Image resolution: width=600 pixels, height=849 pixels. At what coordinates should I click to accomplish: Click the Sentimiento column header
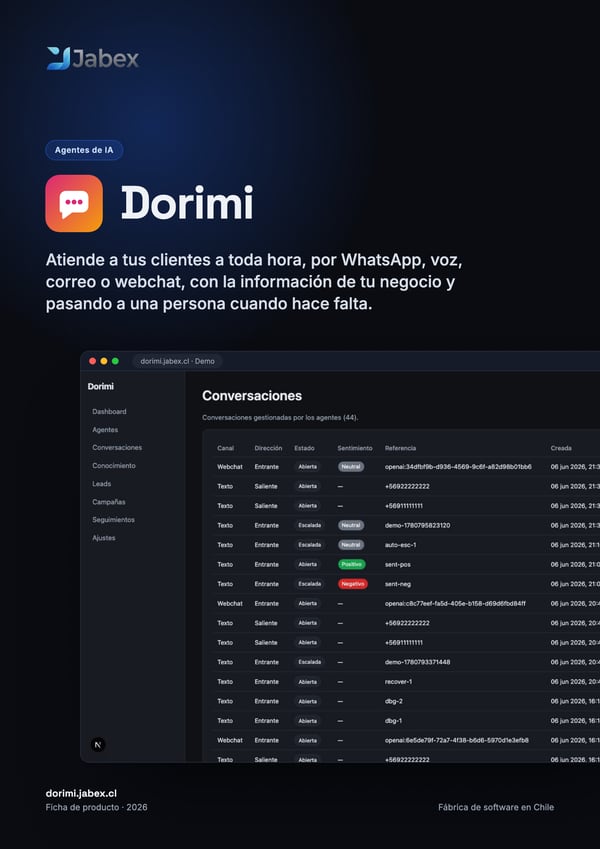click(x=355, y=448)
